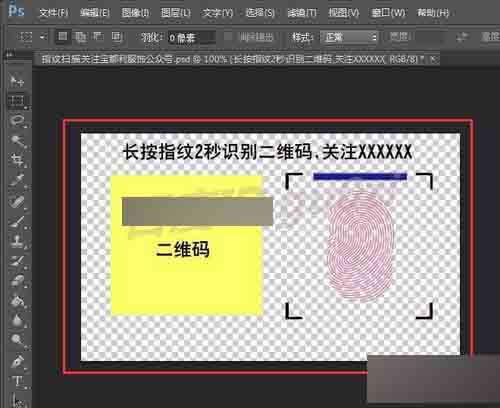Open the 图层(L) menu

coord(176,13)
